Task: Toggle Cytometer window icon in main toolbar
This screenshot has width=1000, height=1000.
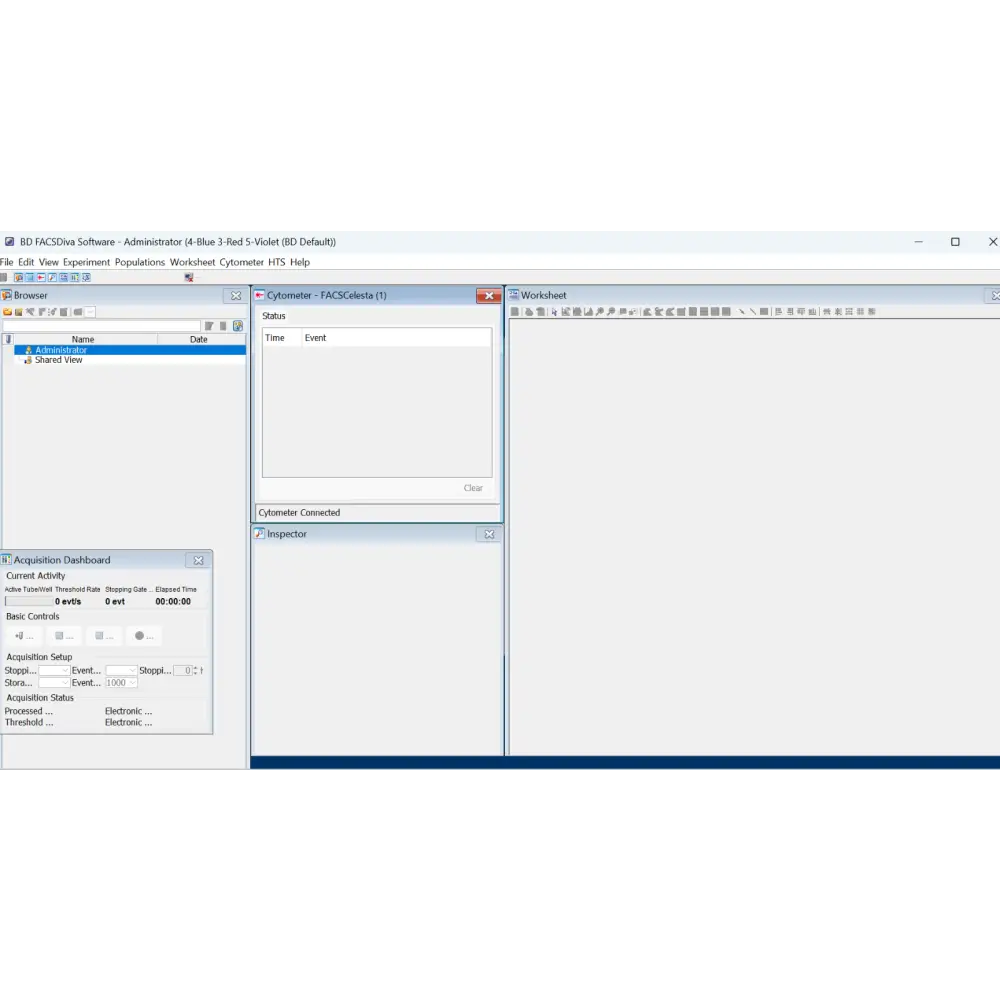Action: point(41,277)
